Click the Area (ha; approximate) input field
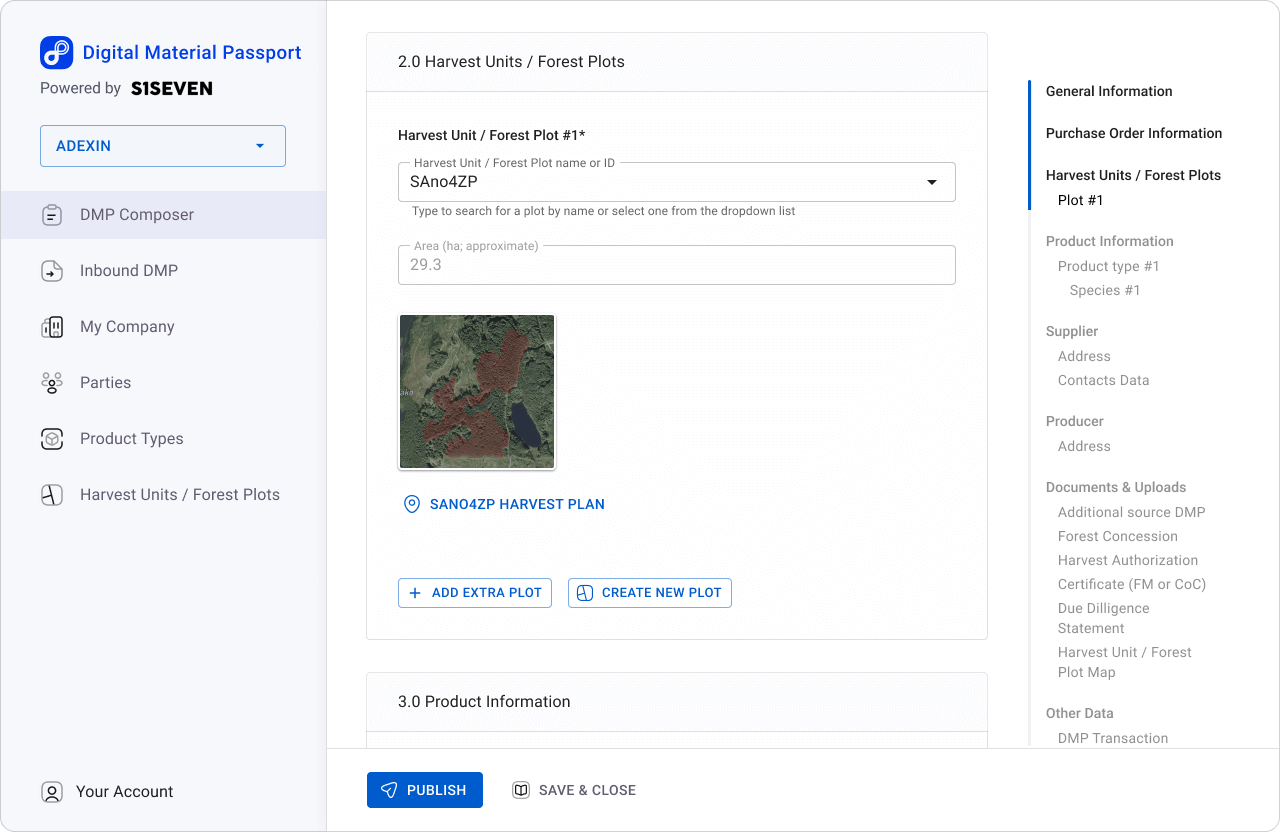This screenshot has width=1280, height=832. 676,265
